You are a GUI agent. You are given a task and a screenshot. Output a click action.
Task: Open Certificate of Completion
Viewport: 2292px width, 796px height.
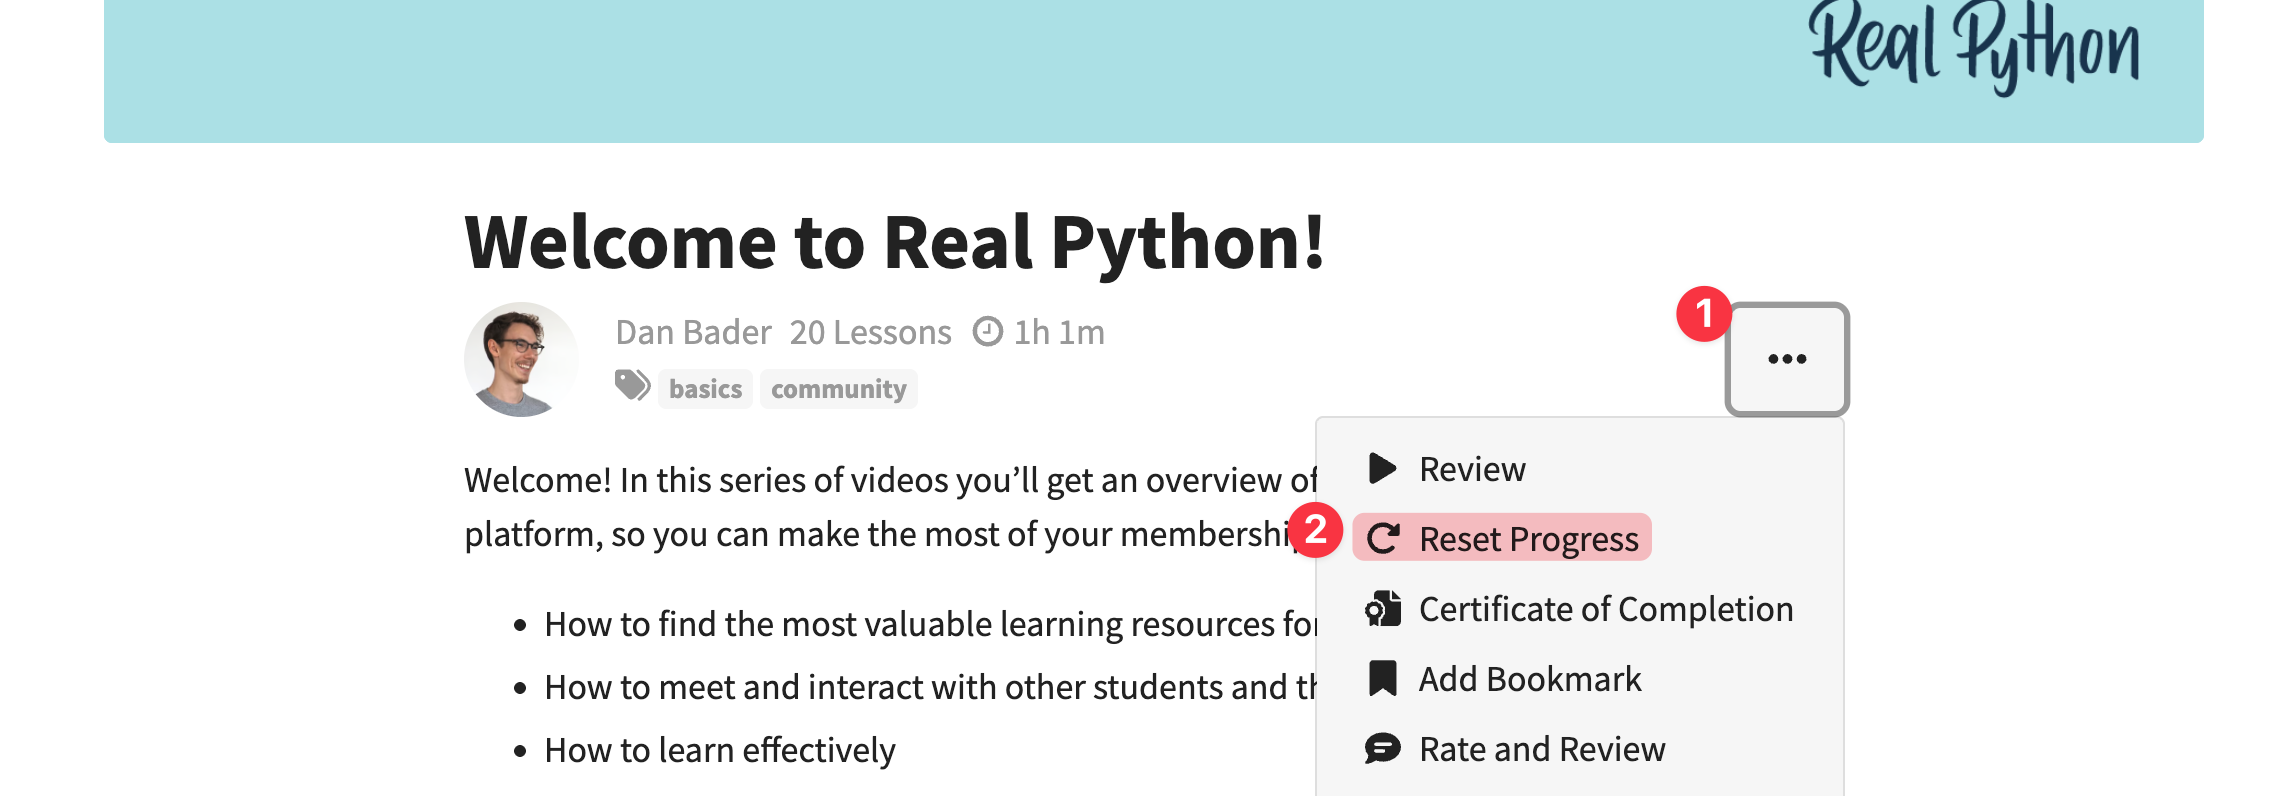click(x=1605, y=609)
